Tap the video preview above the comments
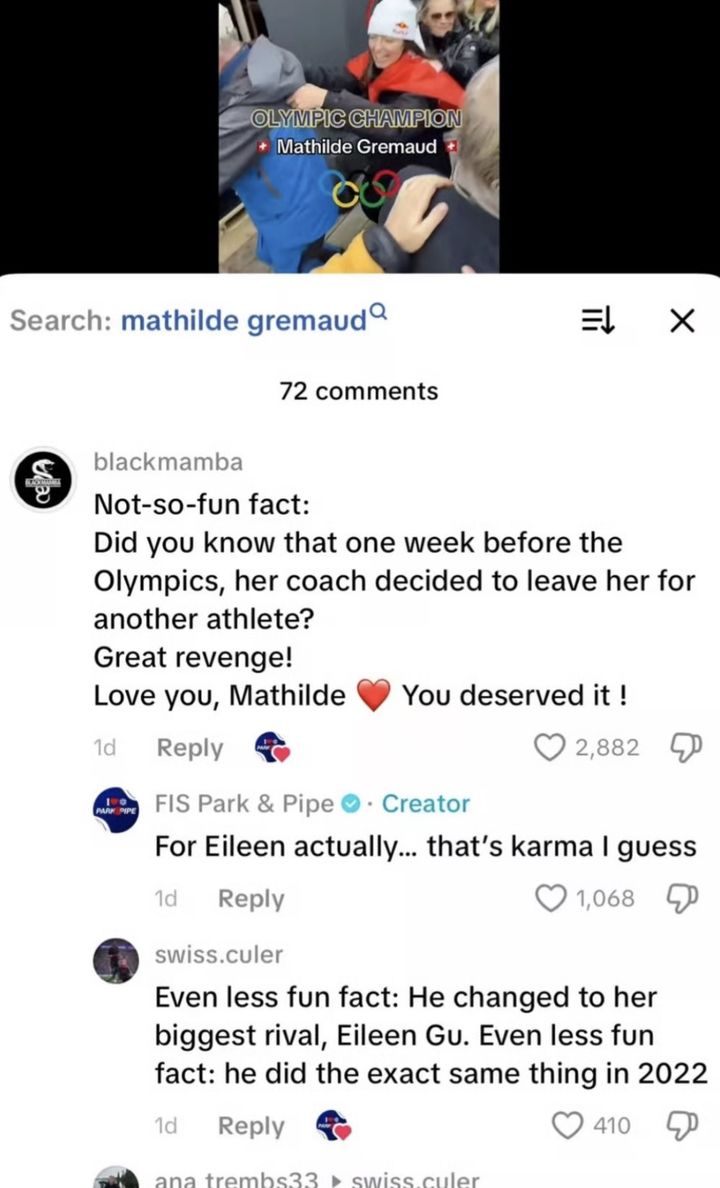Image resolution: width=720 pixels, height=1188 pixels. coord(359,136)
